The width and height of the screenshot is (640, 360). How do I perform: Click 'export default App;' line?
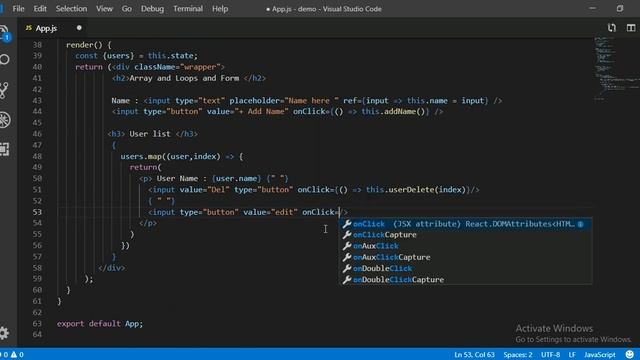pyautogui.click(x=100, y=323)
